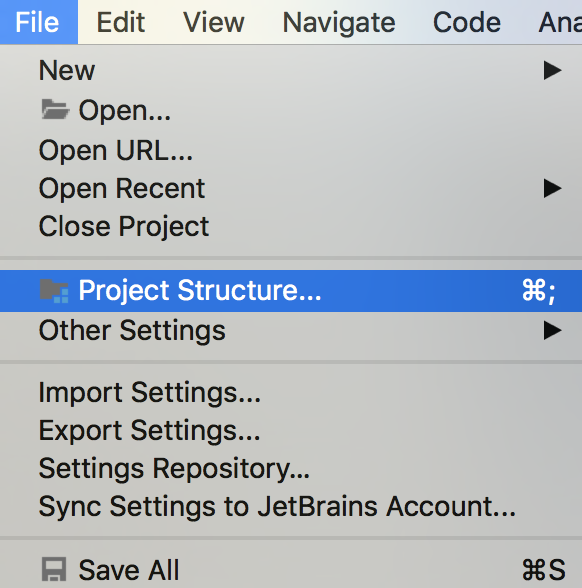582x588 pixels.
Task: Click the folder icon beside Open...
Action: 55,110
